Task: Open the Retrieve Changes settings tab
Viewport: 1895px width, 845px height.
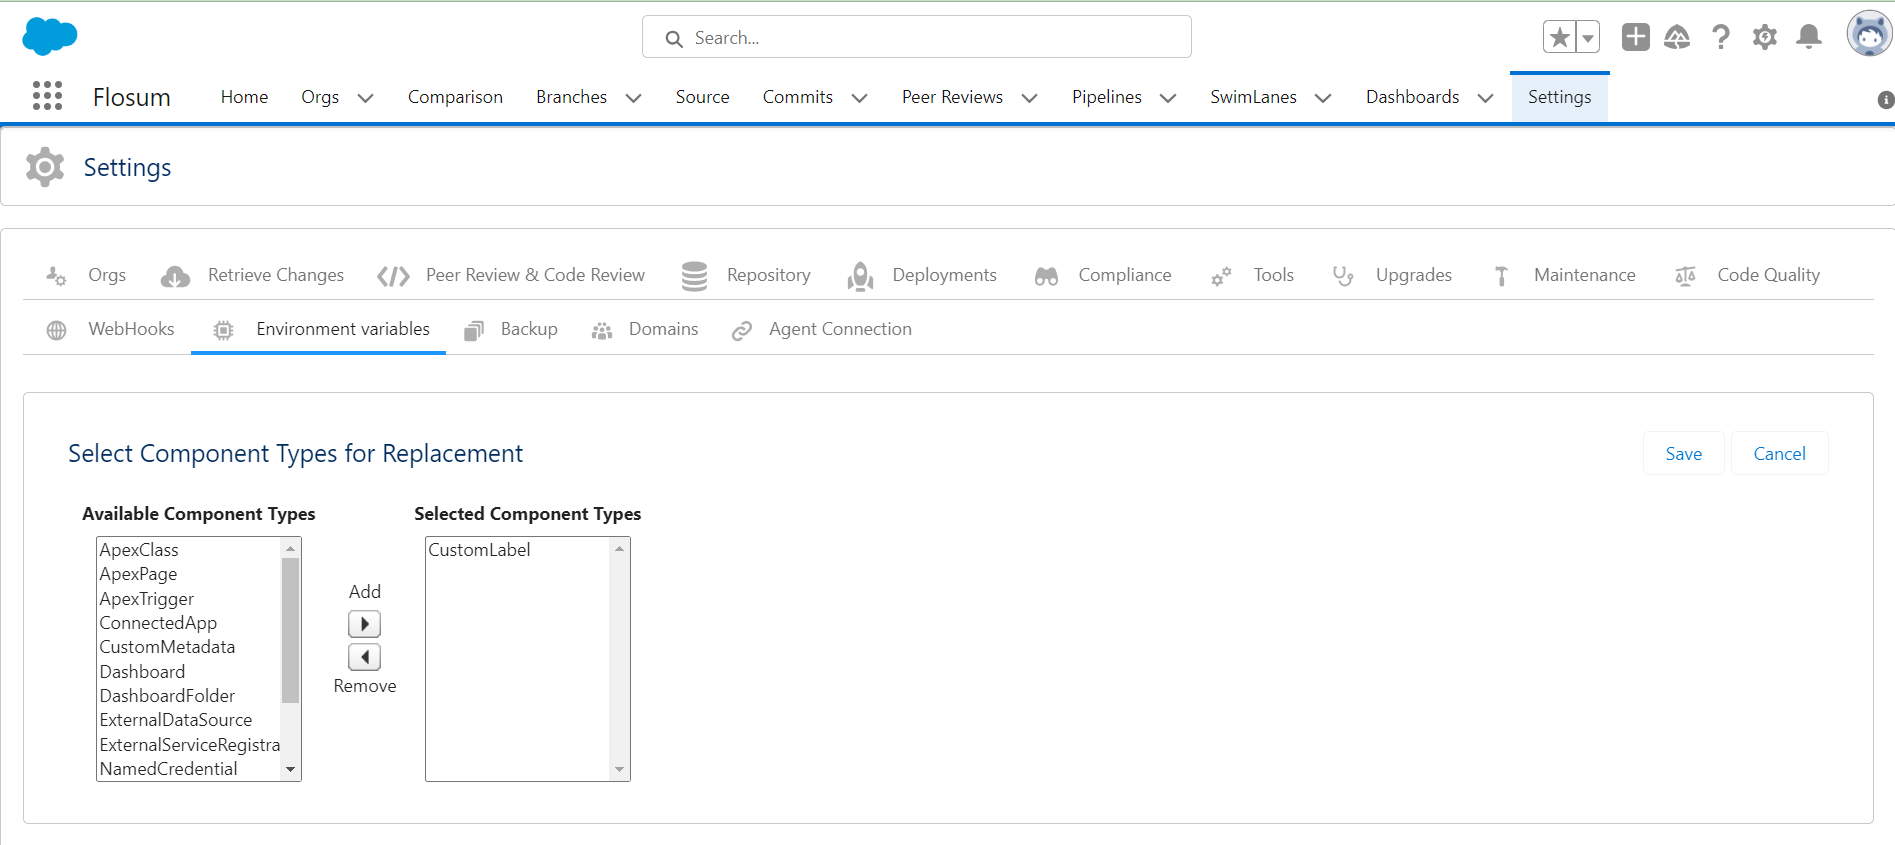Action: (252, 275)
